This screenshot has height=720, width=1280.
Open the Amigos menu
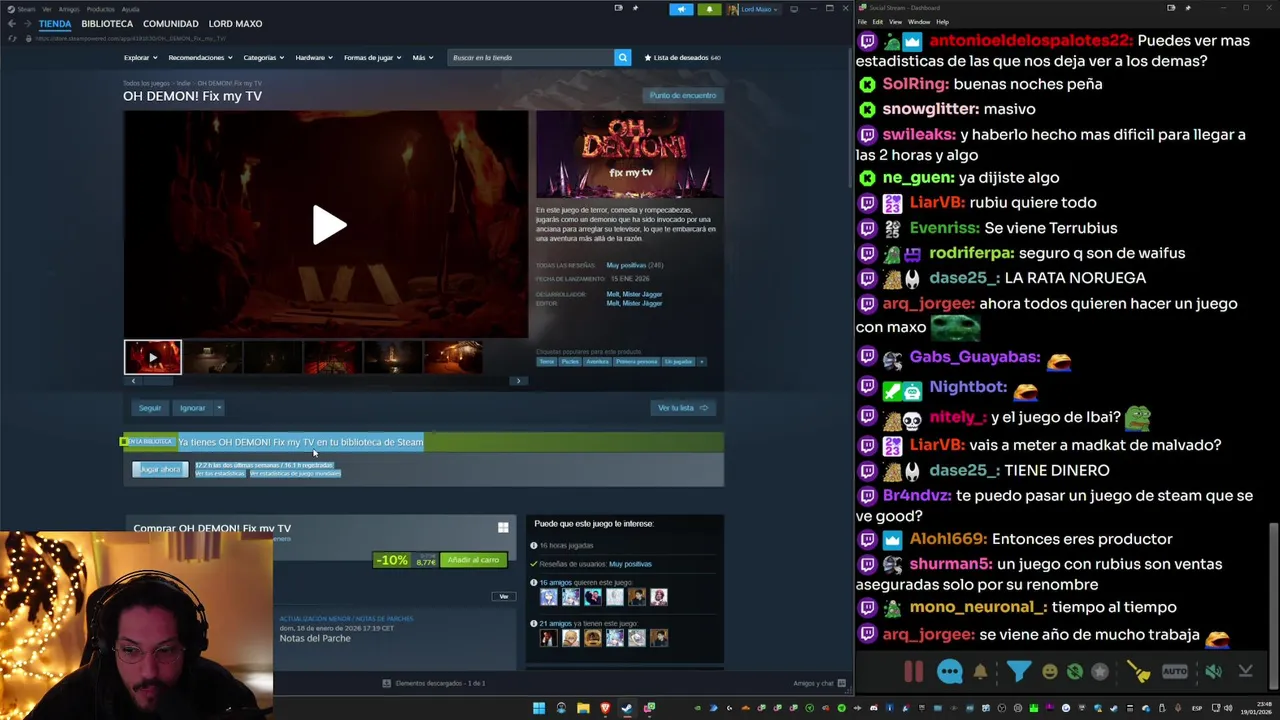(x=68, y=9)
